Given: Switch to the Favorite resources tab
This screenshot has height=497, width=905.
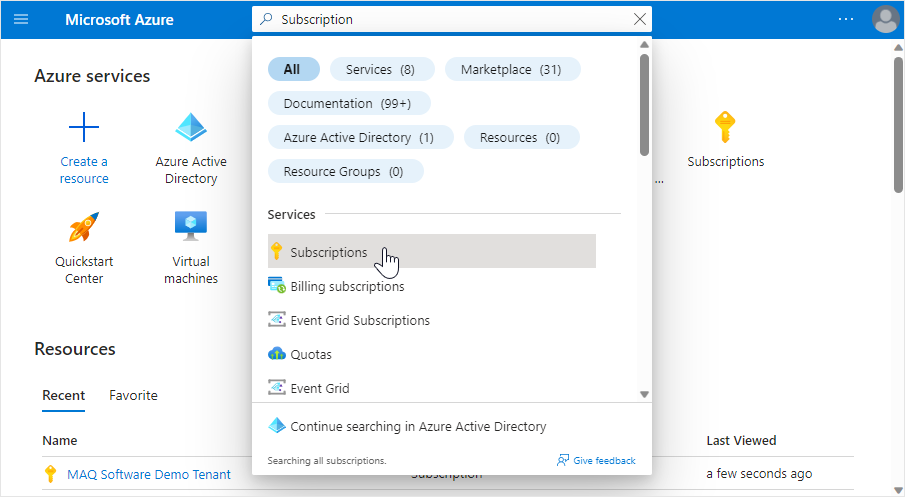Looking at the screenshot, I should click(x=133, y=395).
